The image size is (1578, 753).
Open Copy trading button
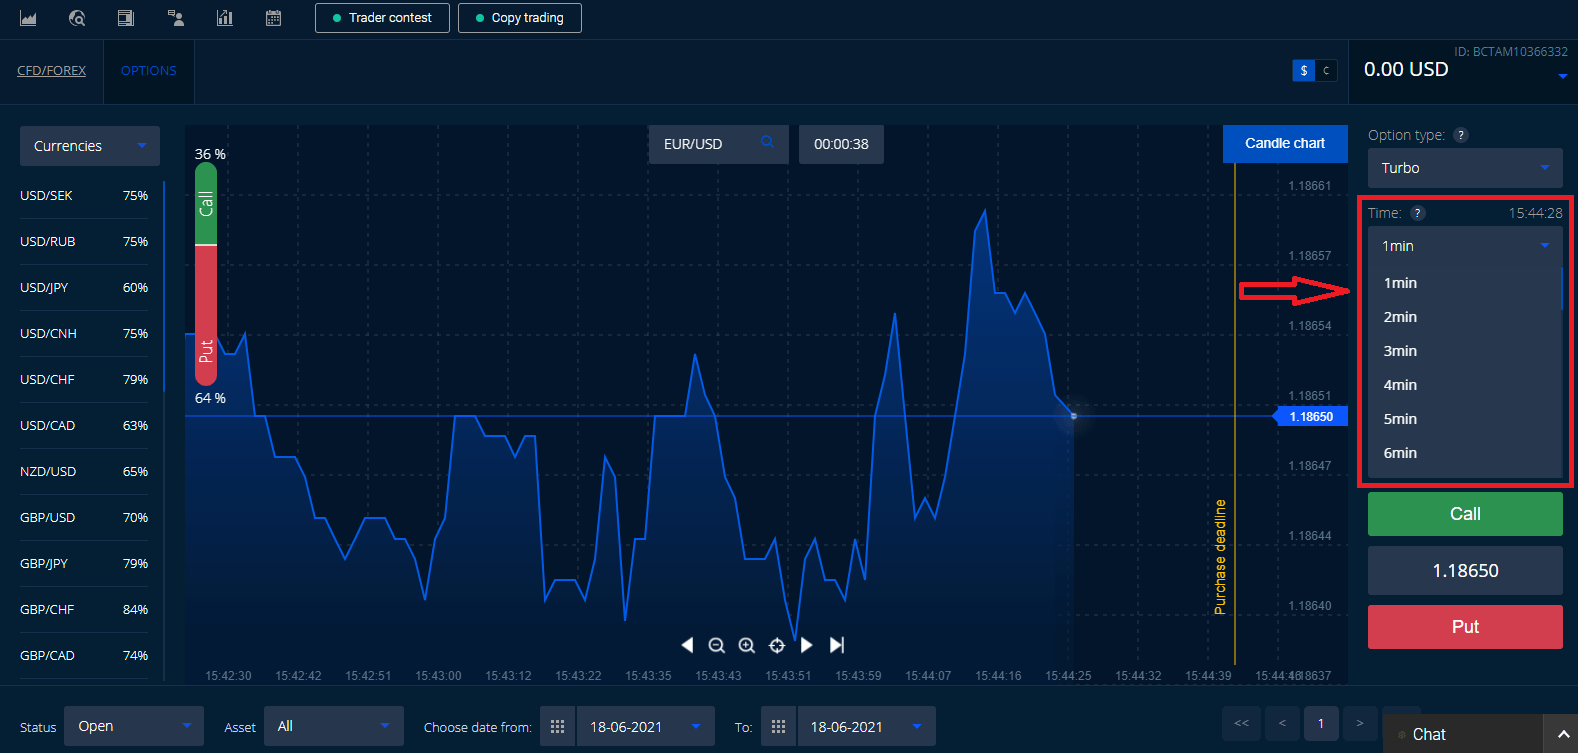[x=520, y=18]
